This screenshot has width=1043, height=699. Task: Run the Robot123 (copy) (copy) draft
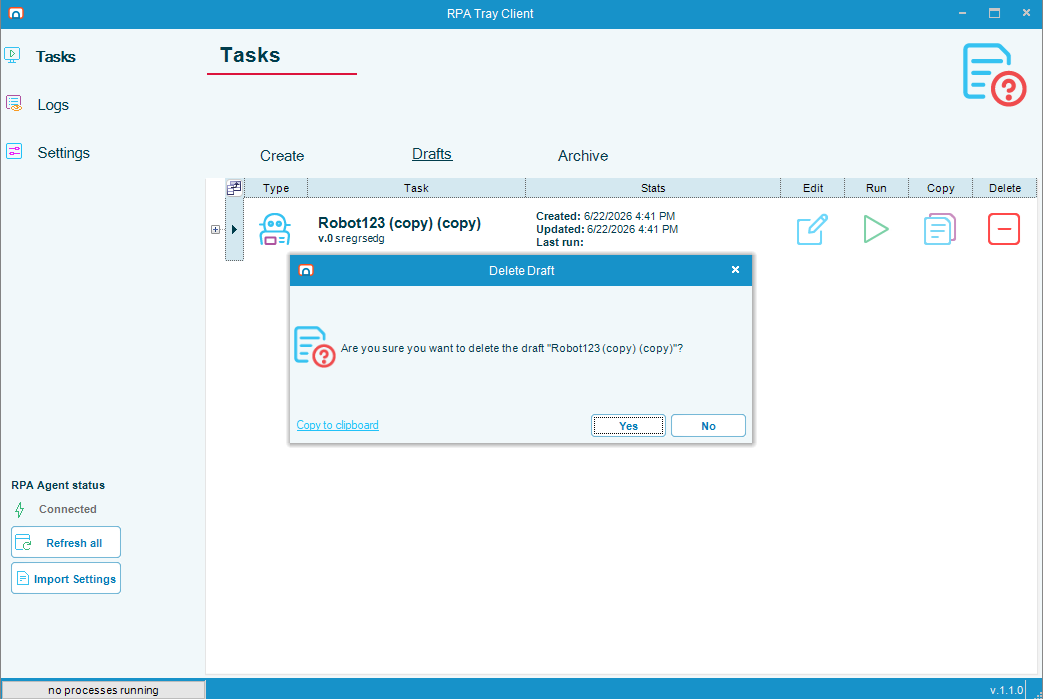click(876, 229)
